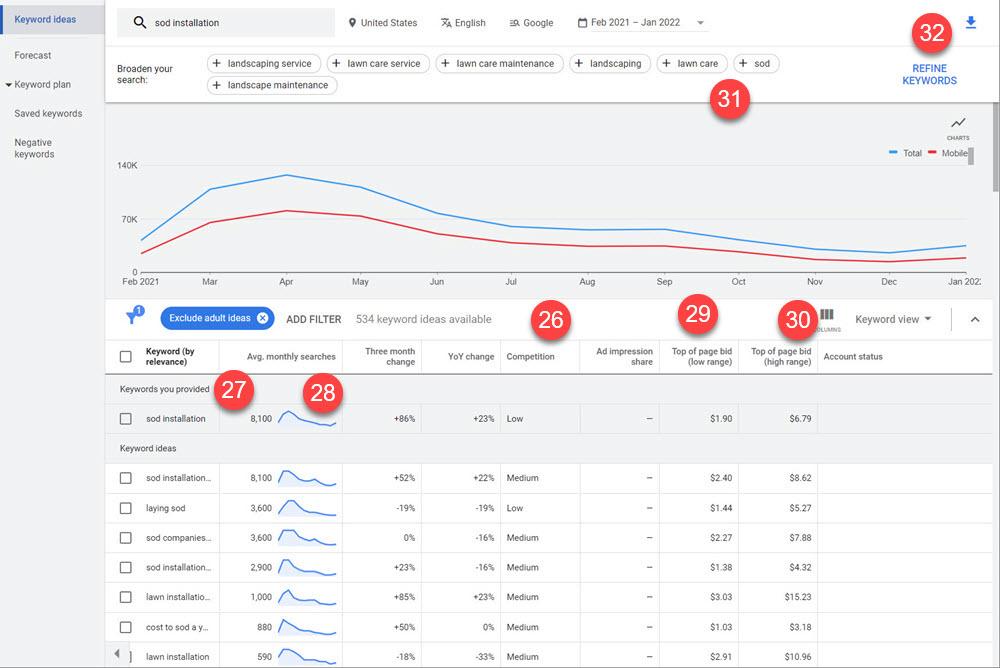This screenshot has width=1000, height=668.
Task: Click the sod installation search field
Action: [x=226, y=23]
